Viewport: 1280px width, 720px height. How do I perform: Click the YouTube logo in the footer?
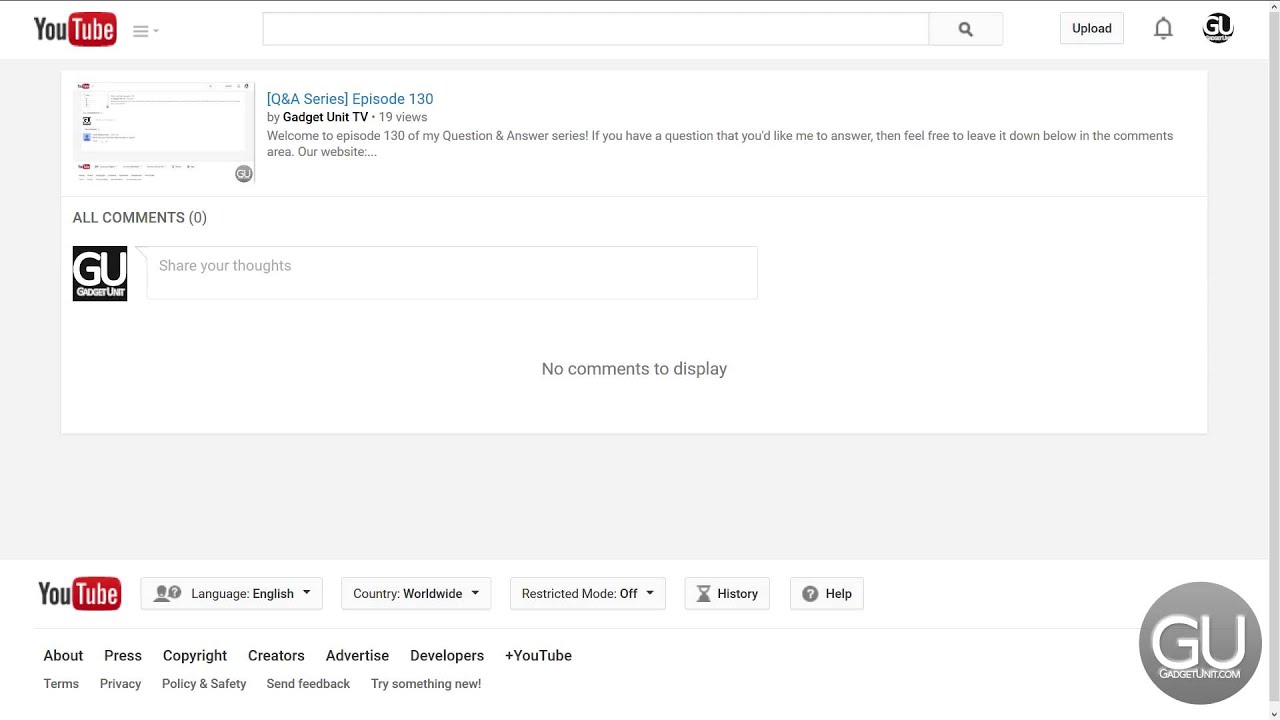pos(79,593)
